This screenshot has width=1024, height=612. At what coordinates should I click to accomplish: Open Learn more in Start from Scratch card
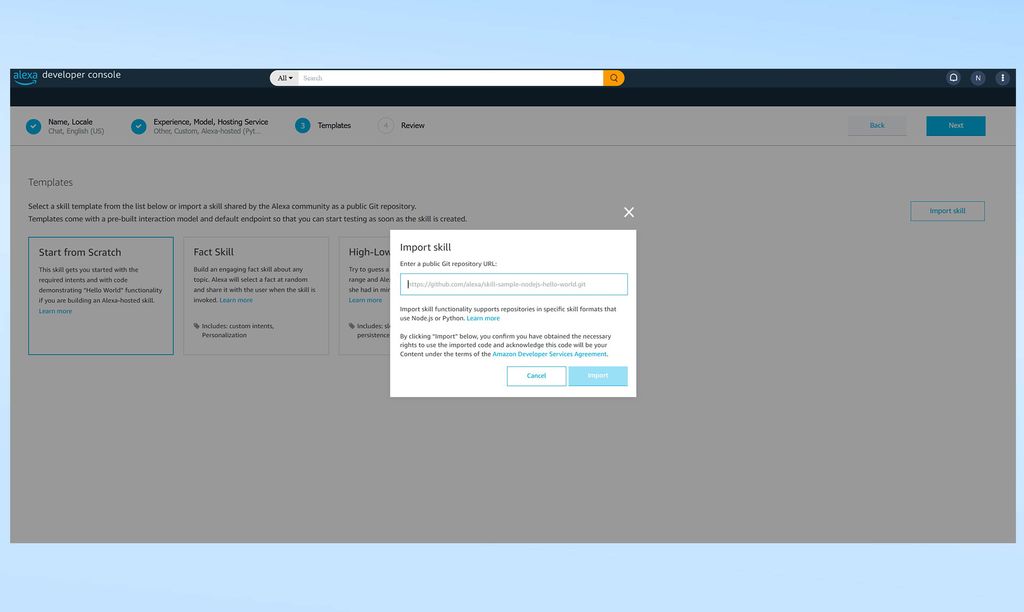(x=55, y=311)
